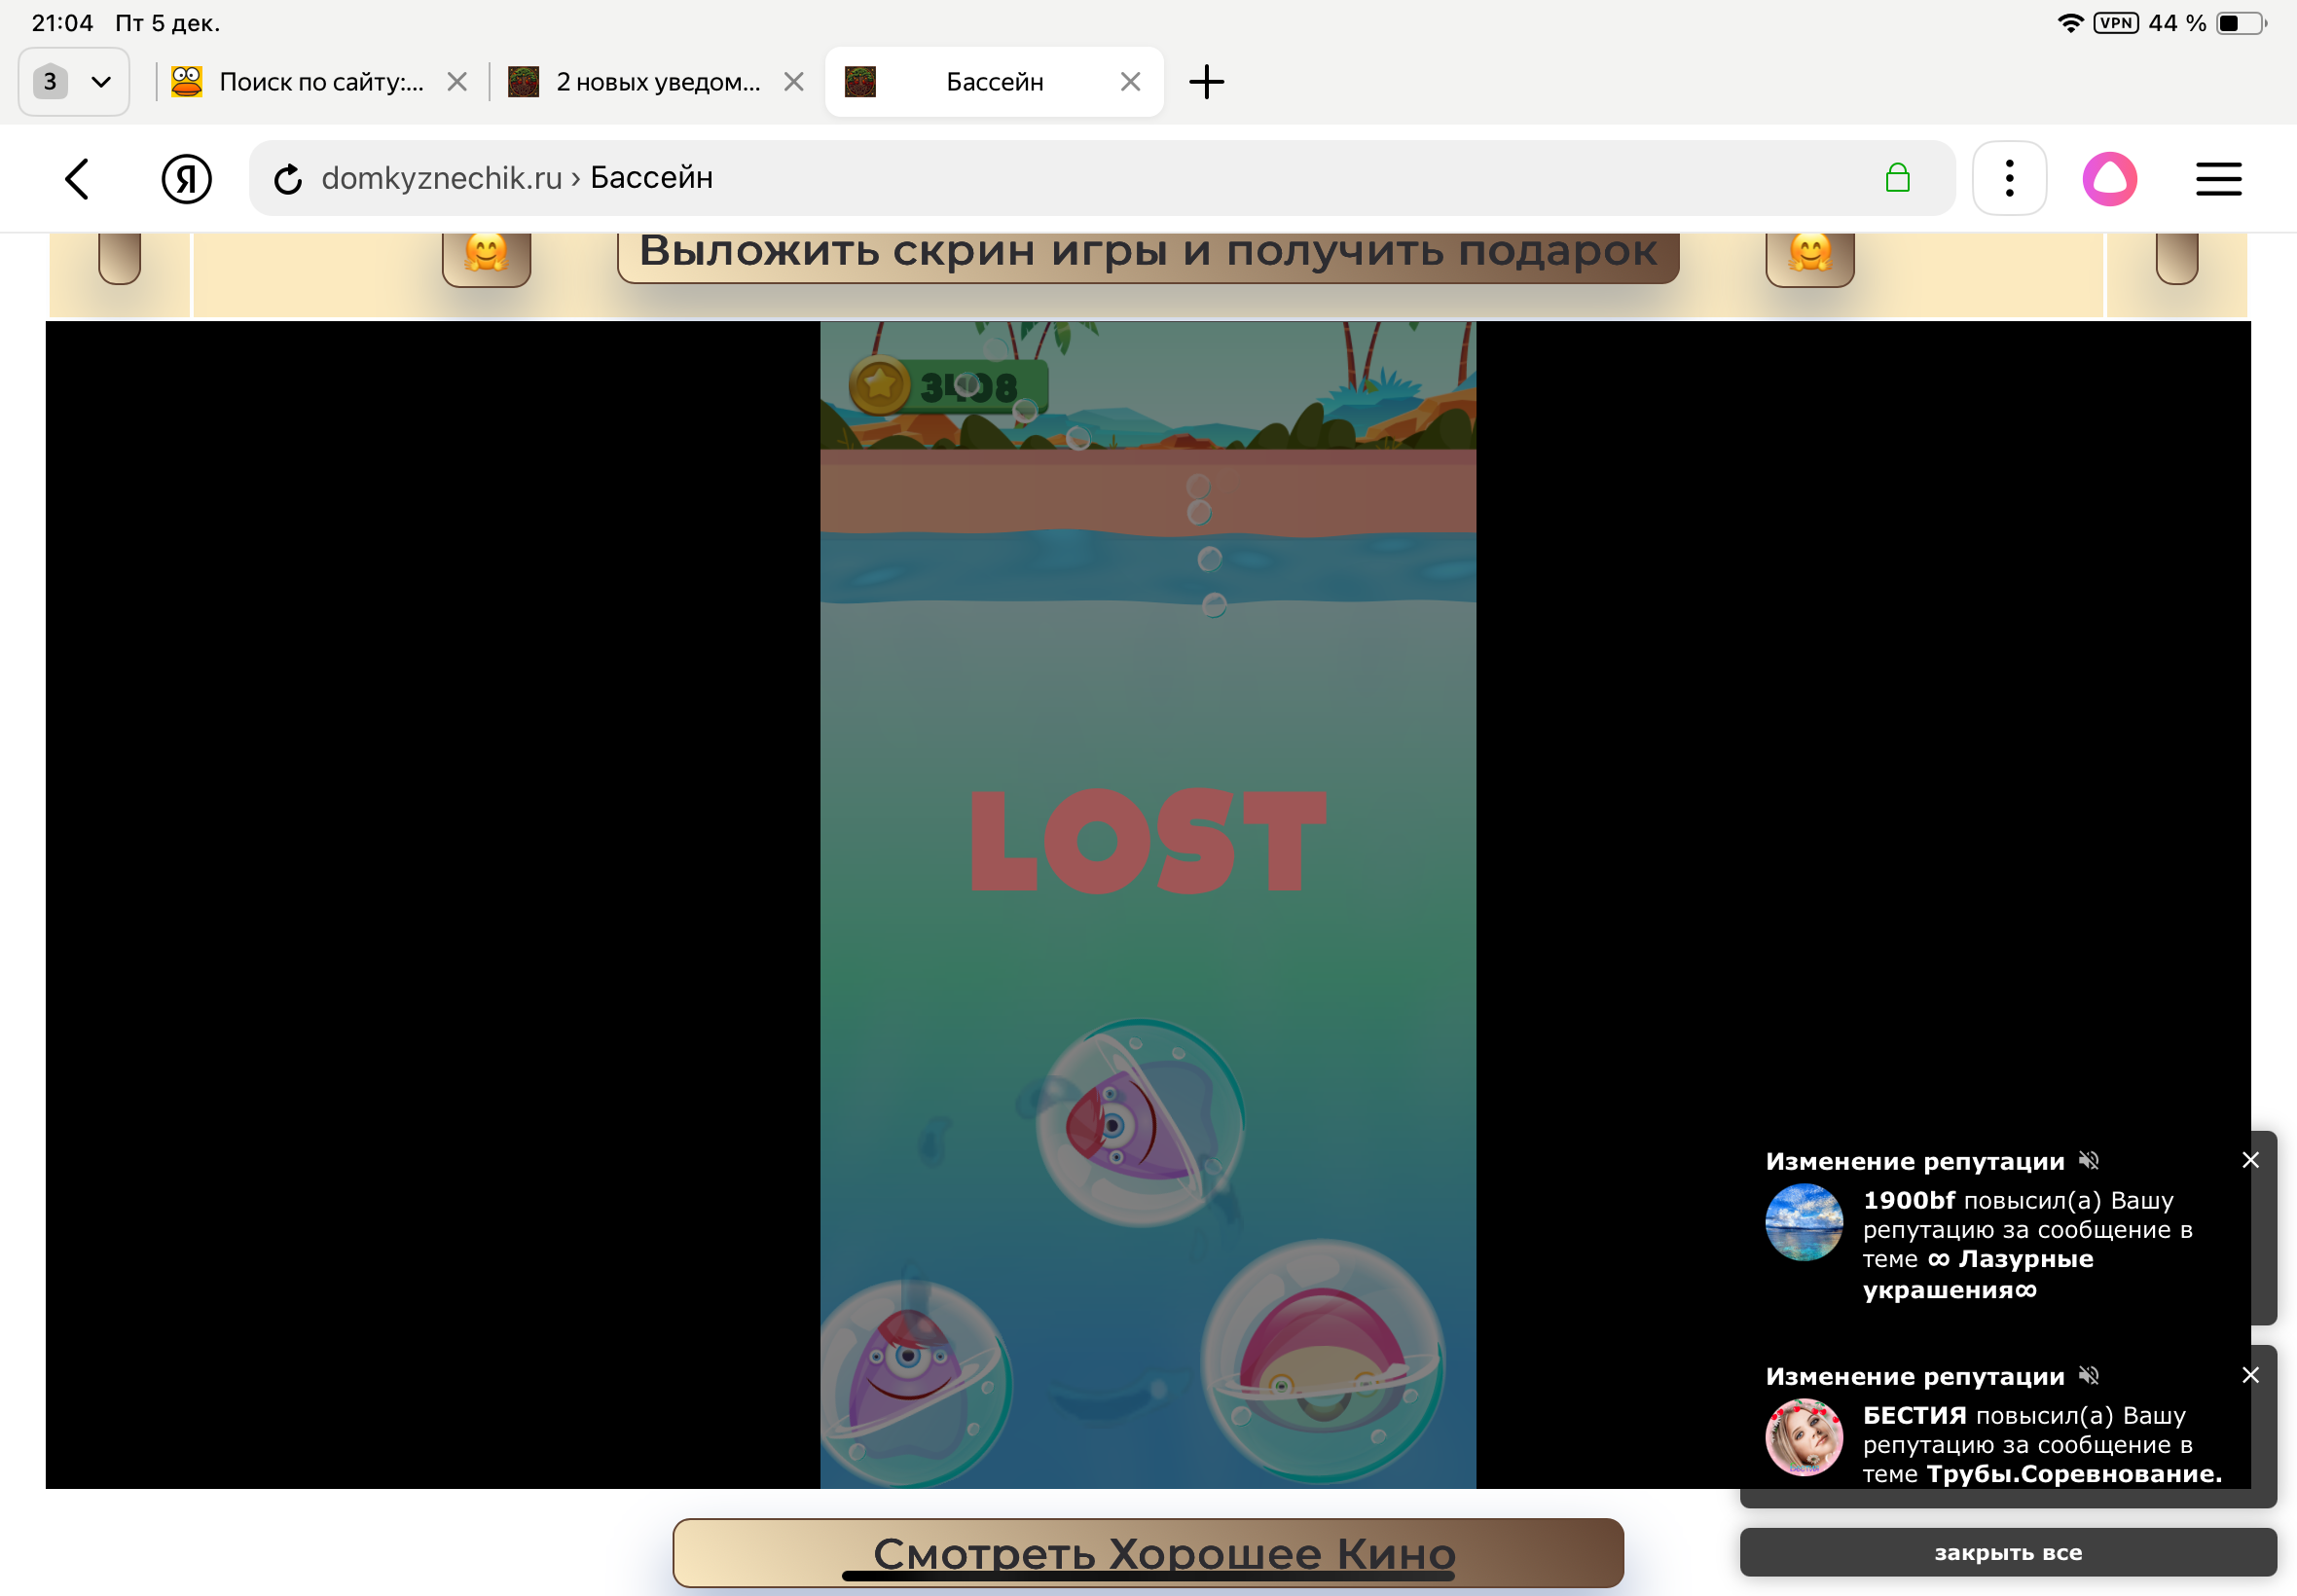Open the hamburger browser menu
Screen dimensions: 2297x1596
coord(2218,179)
